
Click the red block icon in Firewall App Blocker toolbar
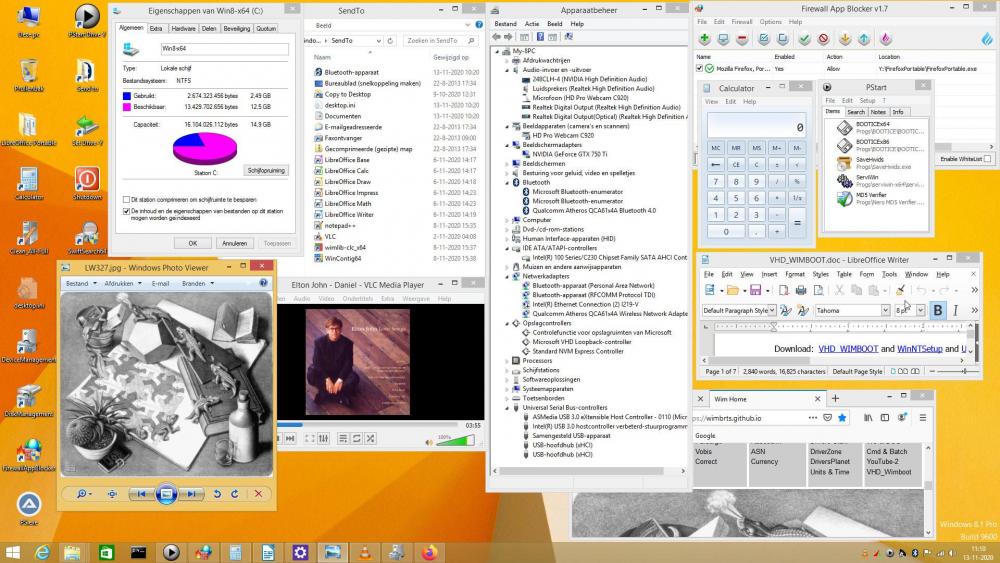pyautogui.click(x=823, y=39)
